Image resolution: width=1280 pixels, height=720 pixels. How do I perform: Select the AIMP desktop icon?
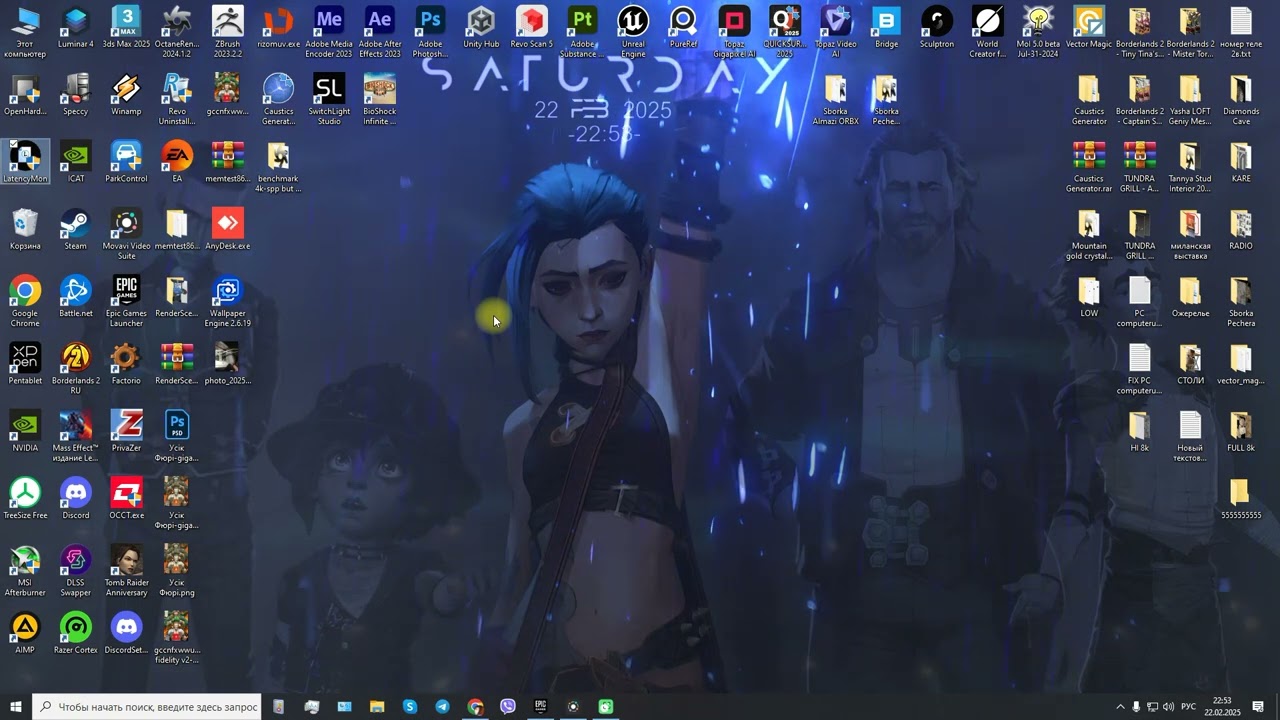point(25,633)
